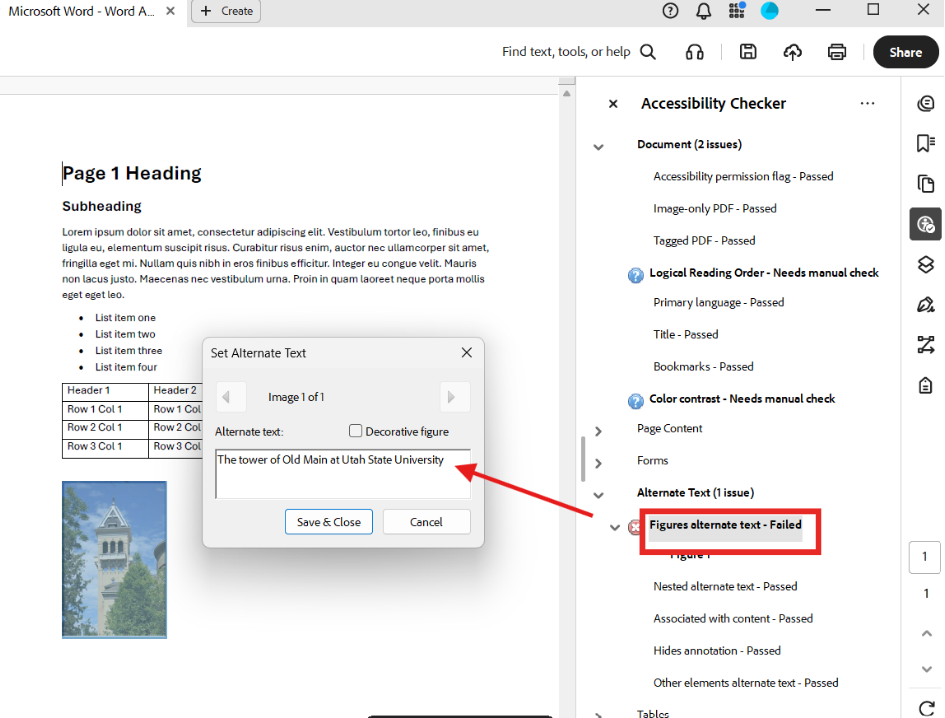Viewport: 945px width, 718px height.
Task: Select Image-only PDF - Passed
Action: point(715,209)
